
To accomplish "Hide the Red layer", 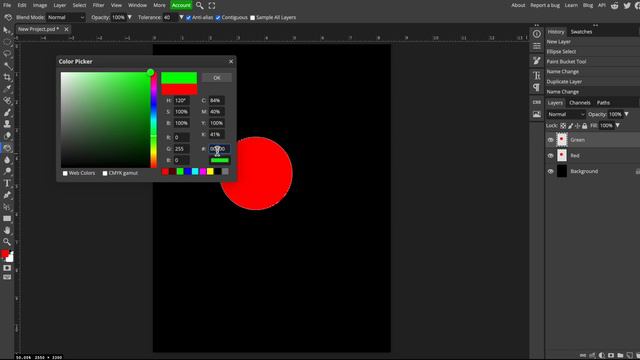I will click(x=550, y=156).
